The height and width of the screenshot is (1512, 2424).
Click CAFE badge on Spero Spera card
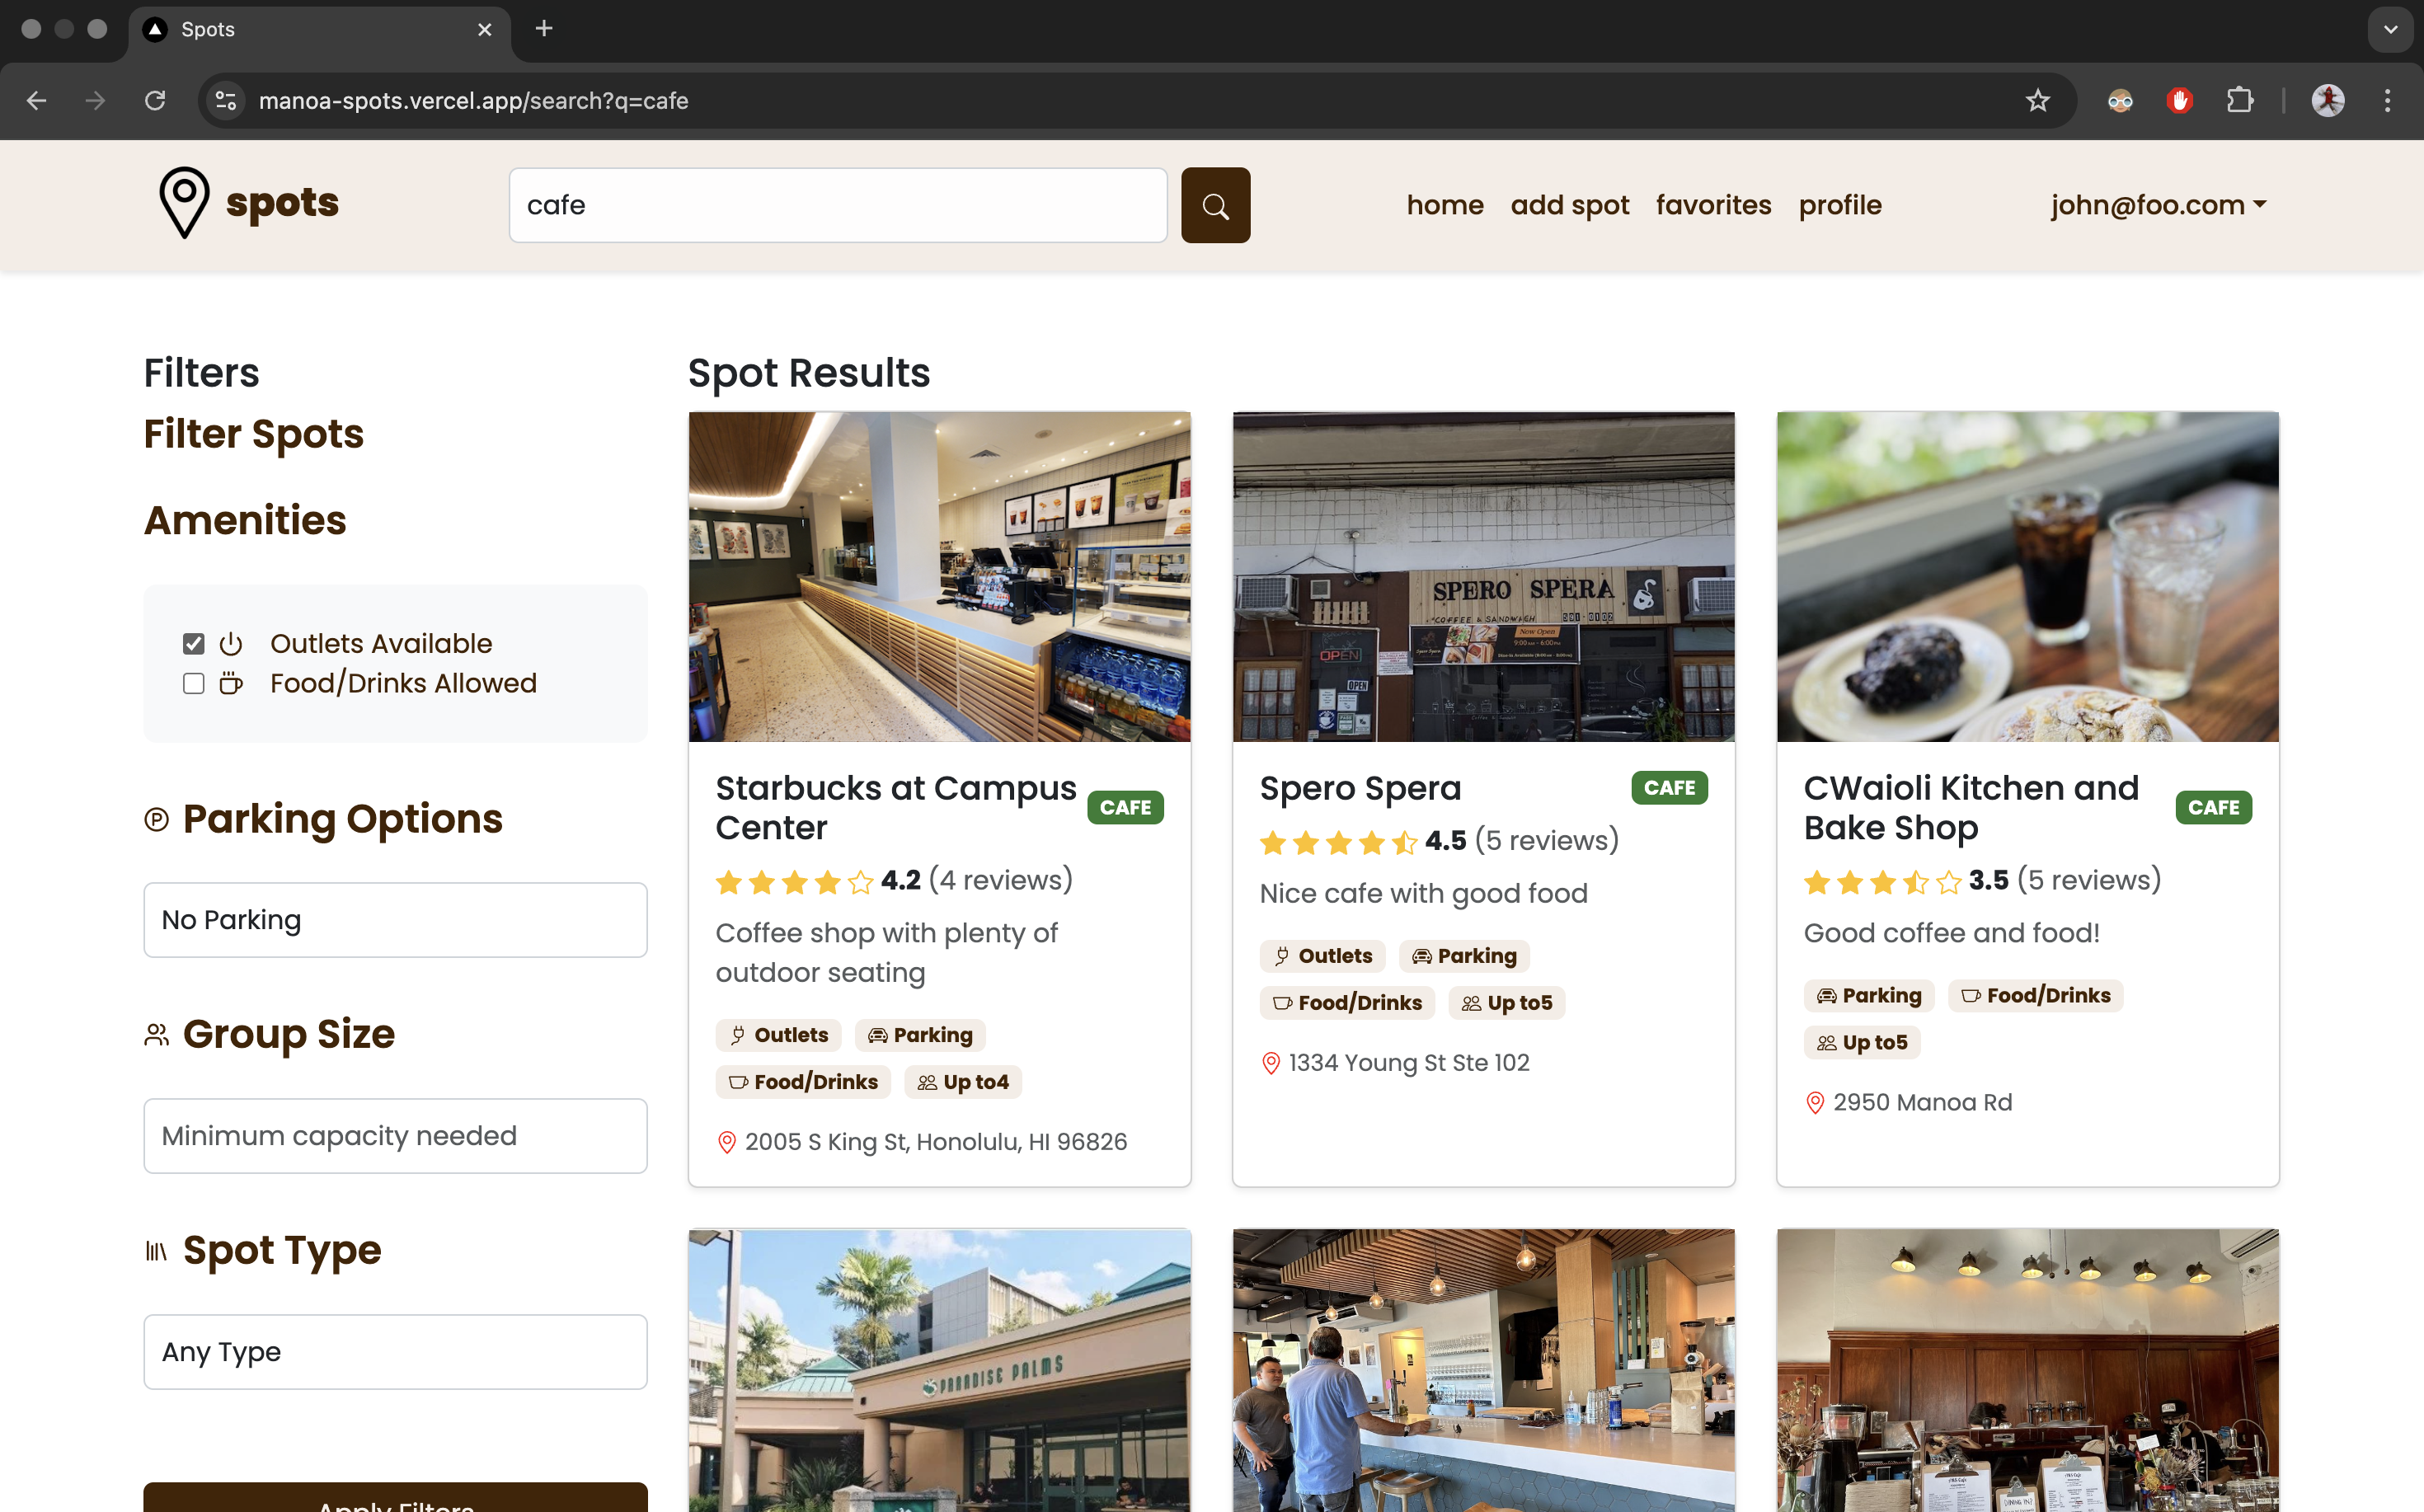(1669, 788)
